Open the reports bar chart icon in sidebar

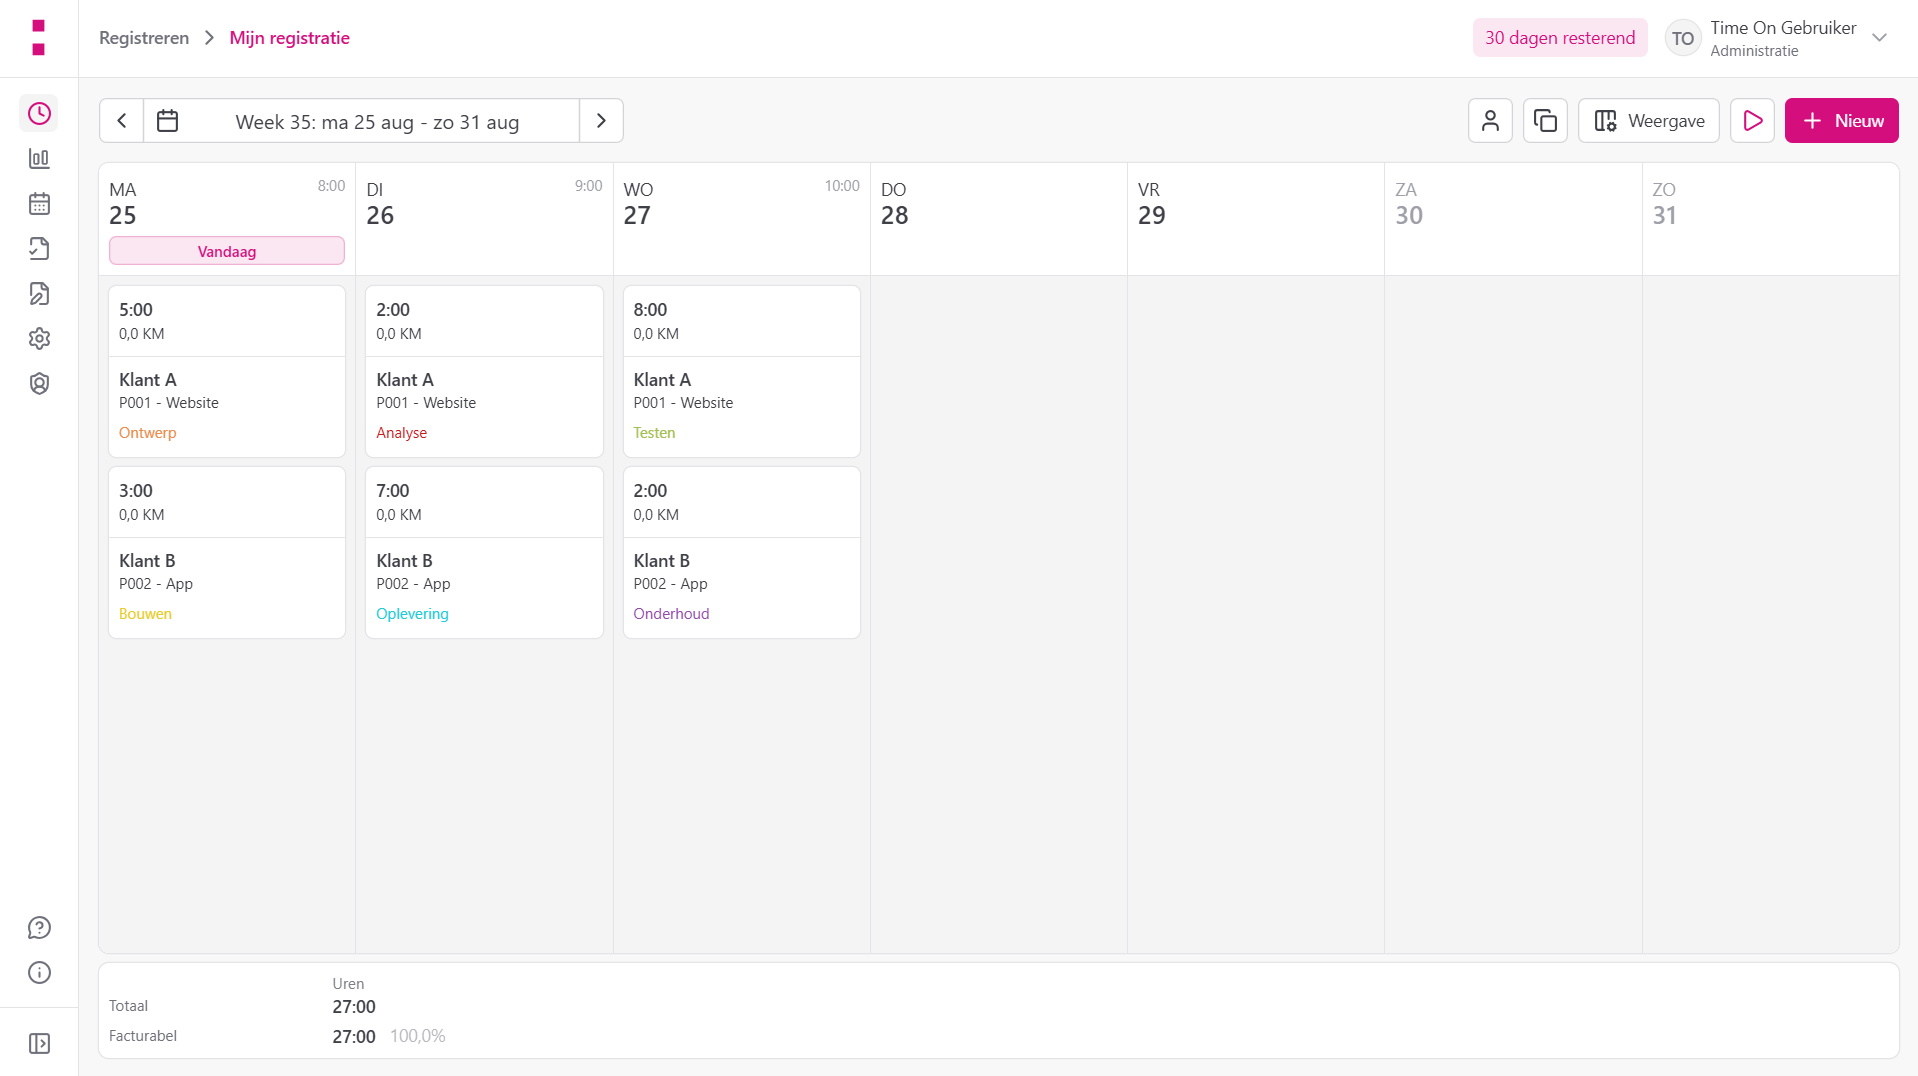coord(39,159)
